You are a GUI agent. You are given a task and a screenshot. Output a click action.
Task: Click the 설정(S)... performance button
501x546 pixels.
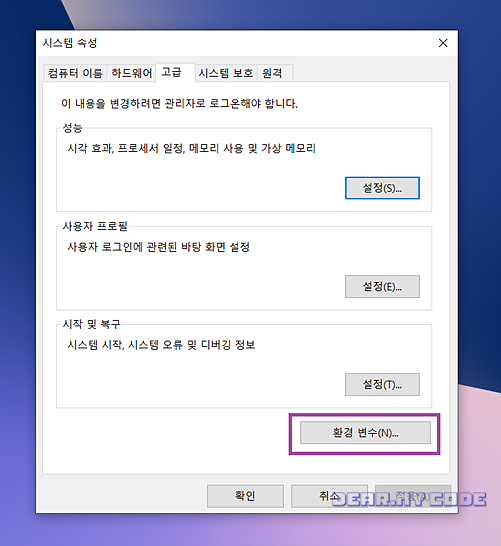[382, 188]
